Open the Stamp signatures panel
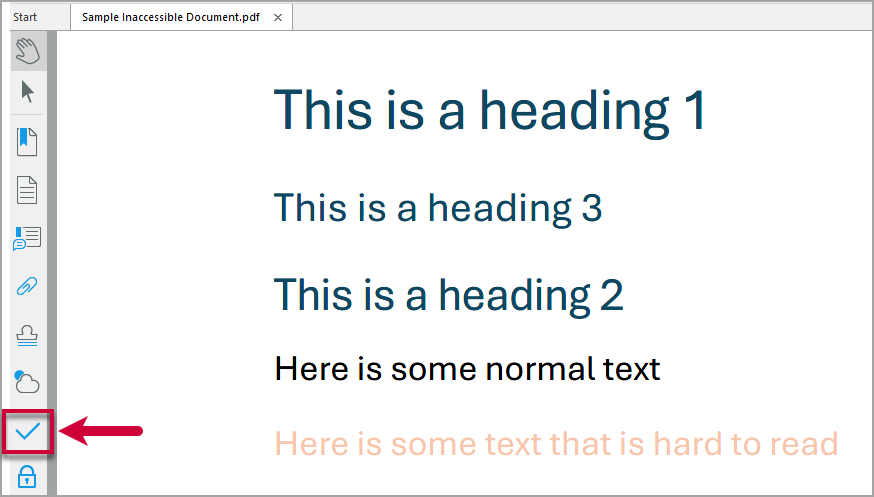The height and width of the screenshot is (497, 874). tap(27, 335)
